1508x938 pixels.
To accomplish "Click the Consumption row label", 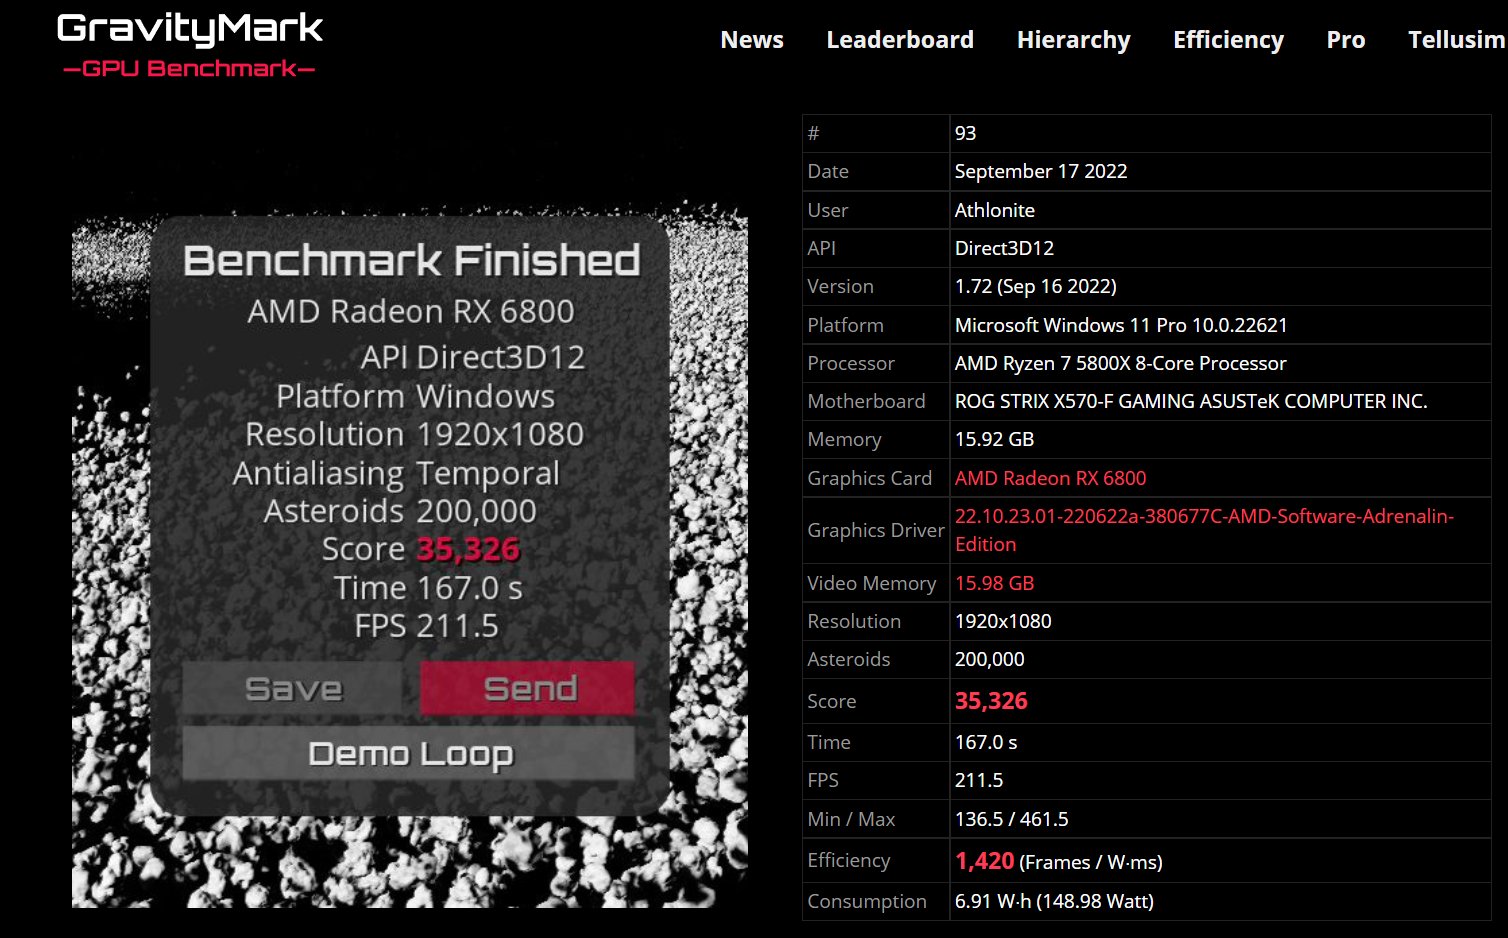I will (866, 901).
